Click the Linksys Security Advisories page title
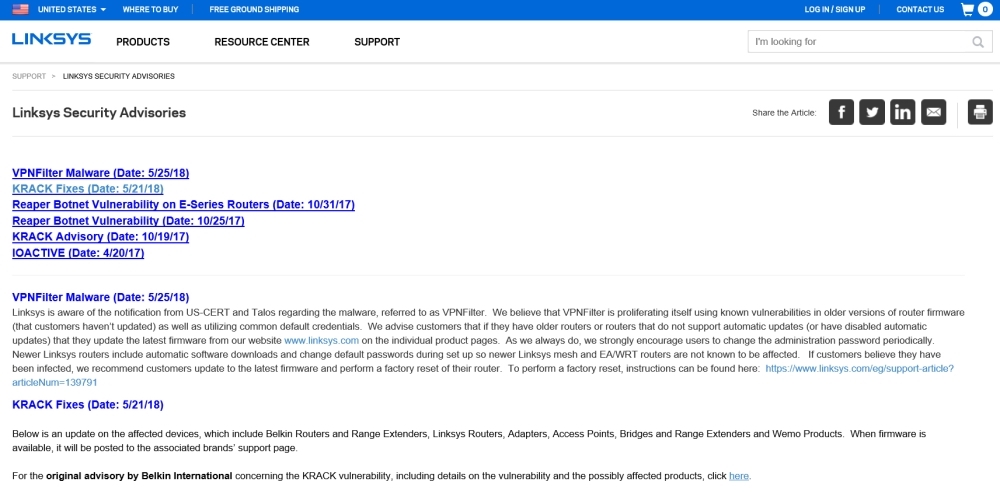The image size is (1000, 492). [99, 113]
